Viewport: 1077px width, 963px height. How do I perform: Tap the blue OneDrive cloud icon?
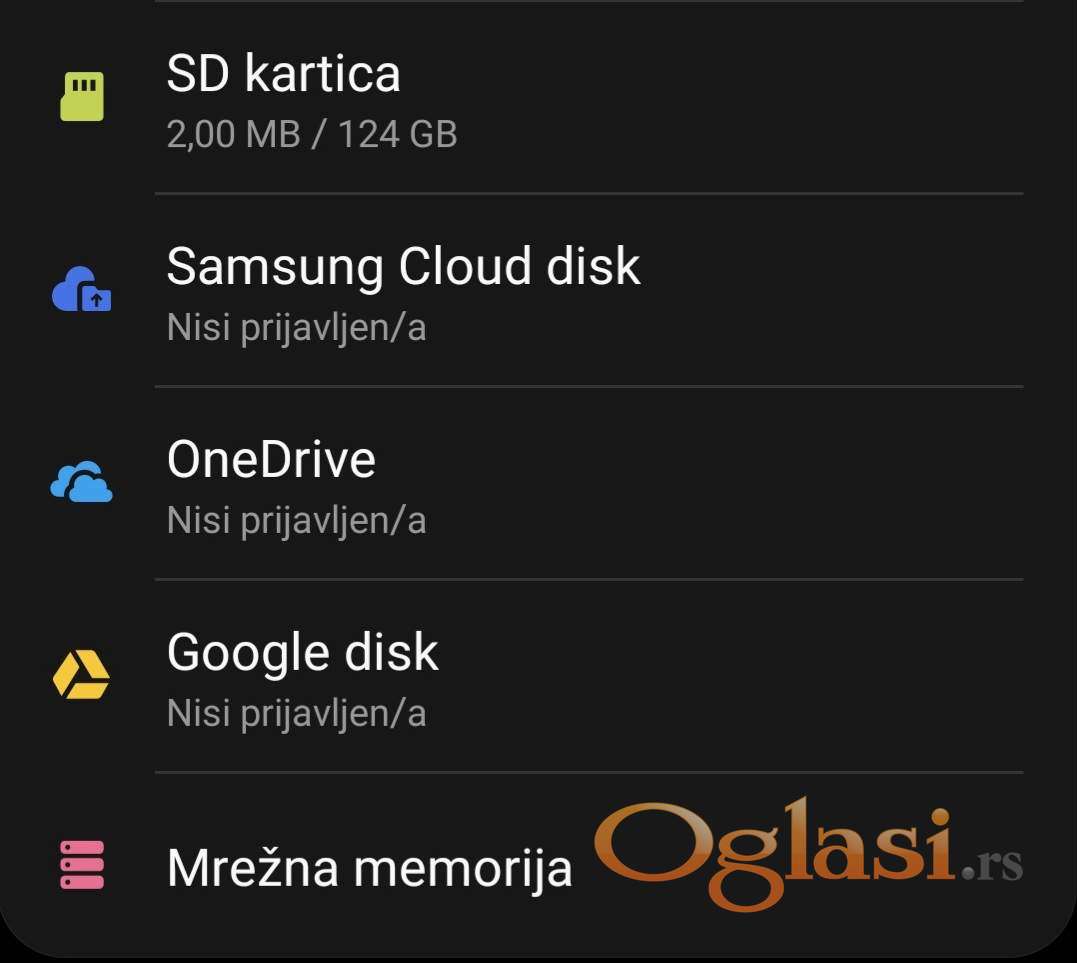pyautogui.click(x=82, y=482)
